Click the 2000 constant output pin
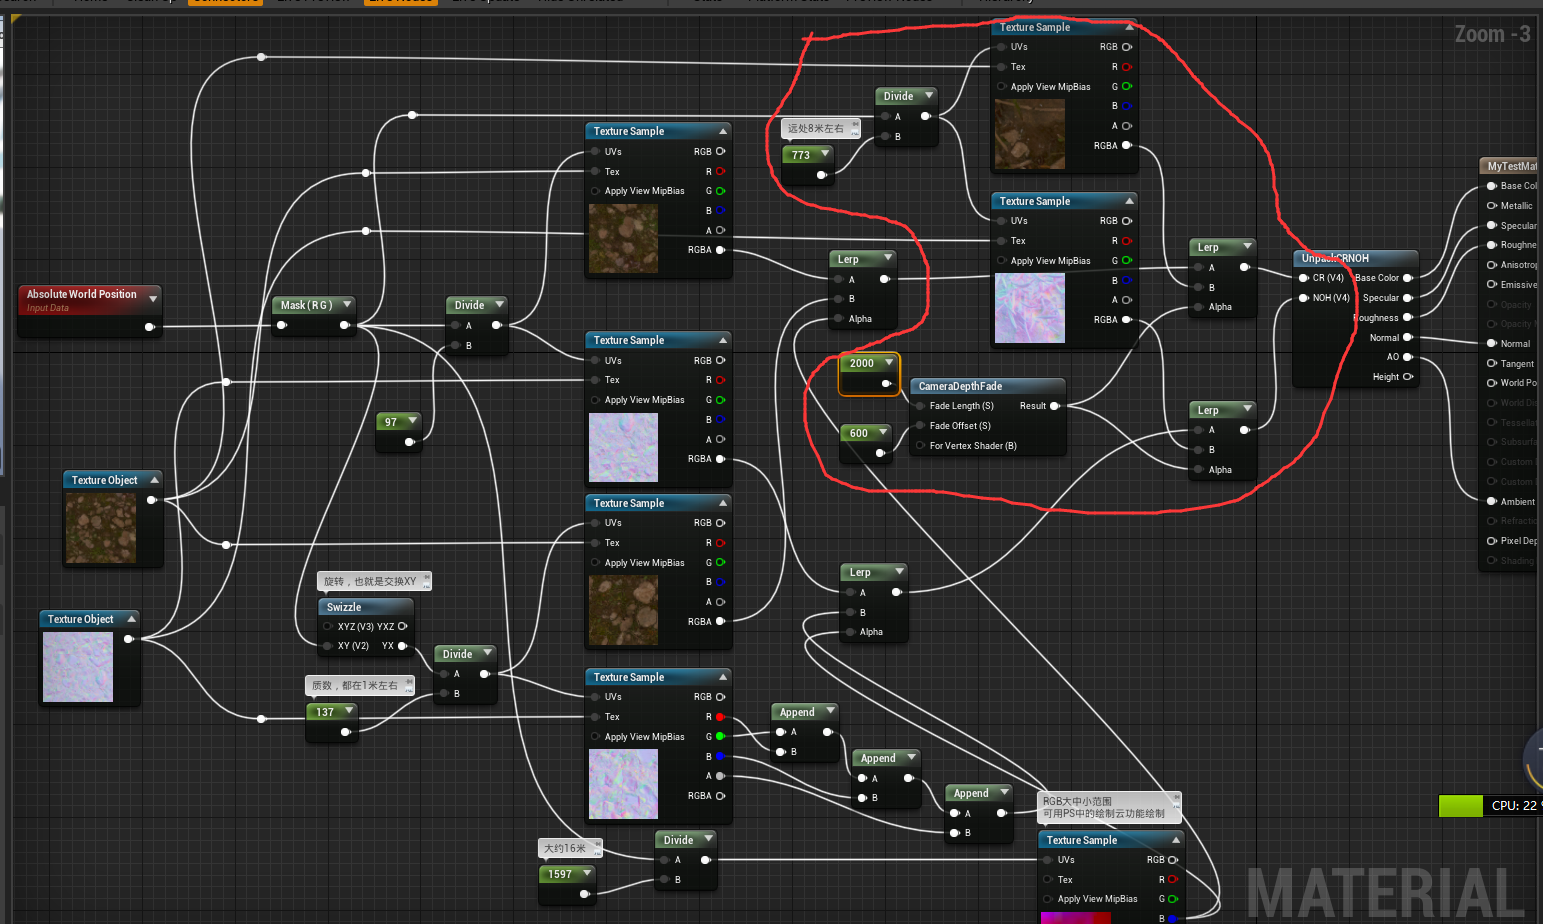The width and height of the screenshot is (1543, 924). (886, 383)
